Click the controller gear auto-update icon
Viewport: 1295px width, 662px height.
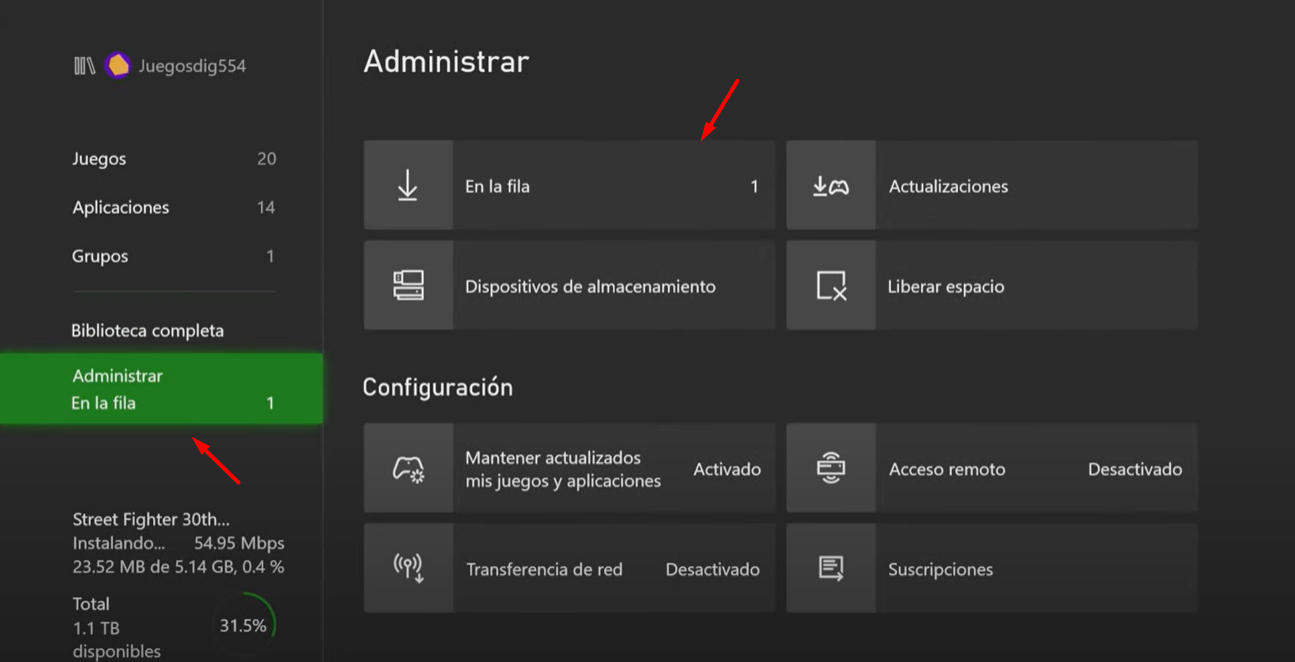click(x=408, y=469)
